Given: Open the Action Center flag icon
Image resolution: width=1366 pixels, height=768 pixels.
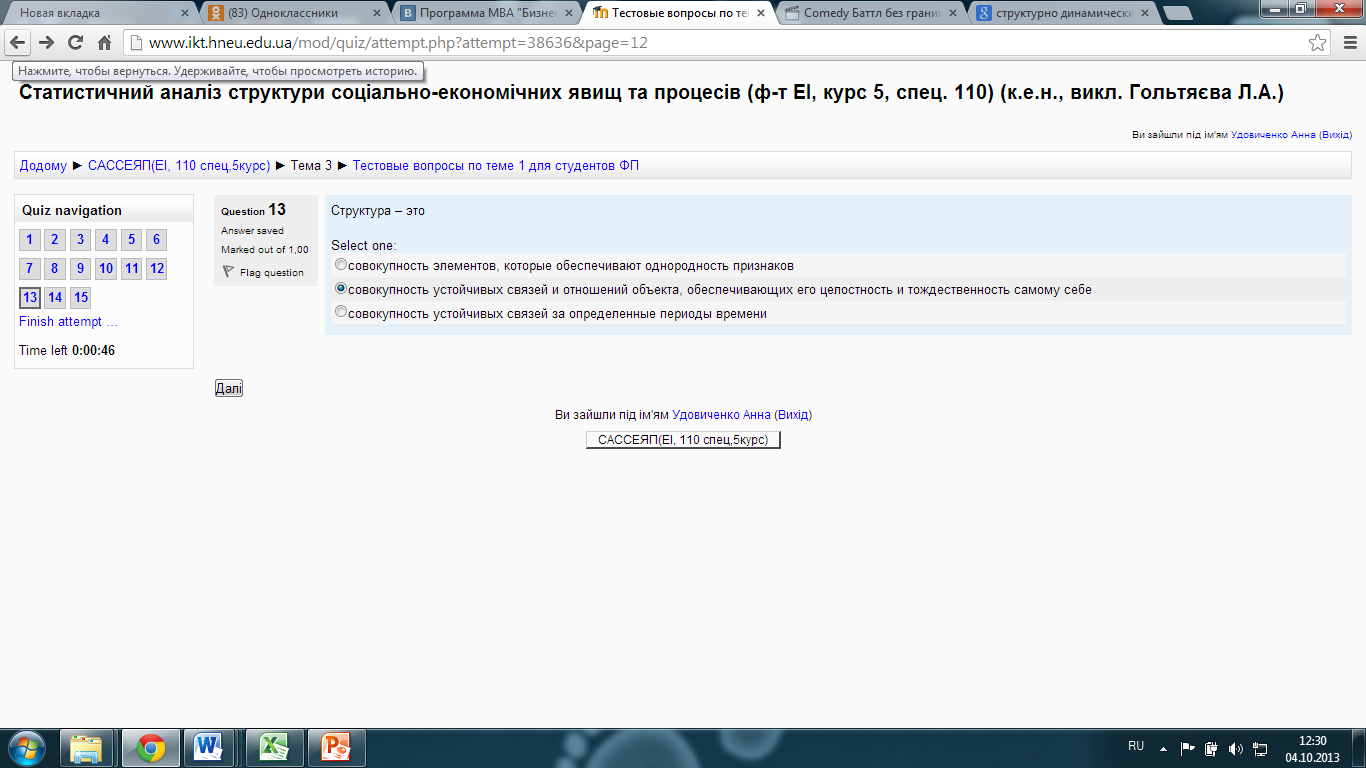Looking at the screenshot, I should 1188,748.
